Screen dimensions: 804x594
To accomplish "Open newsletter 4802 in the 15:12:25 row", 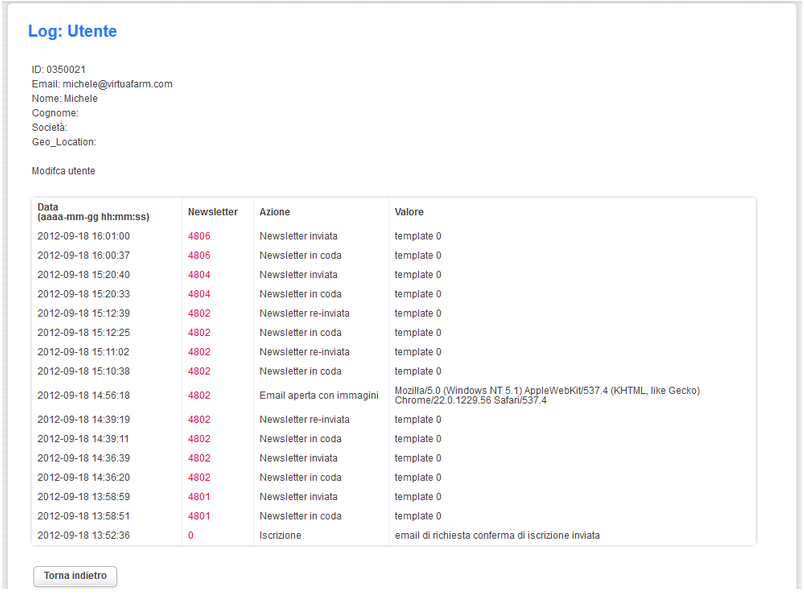I will tap(199, 332).
